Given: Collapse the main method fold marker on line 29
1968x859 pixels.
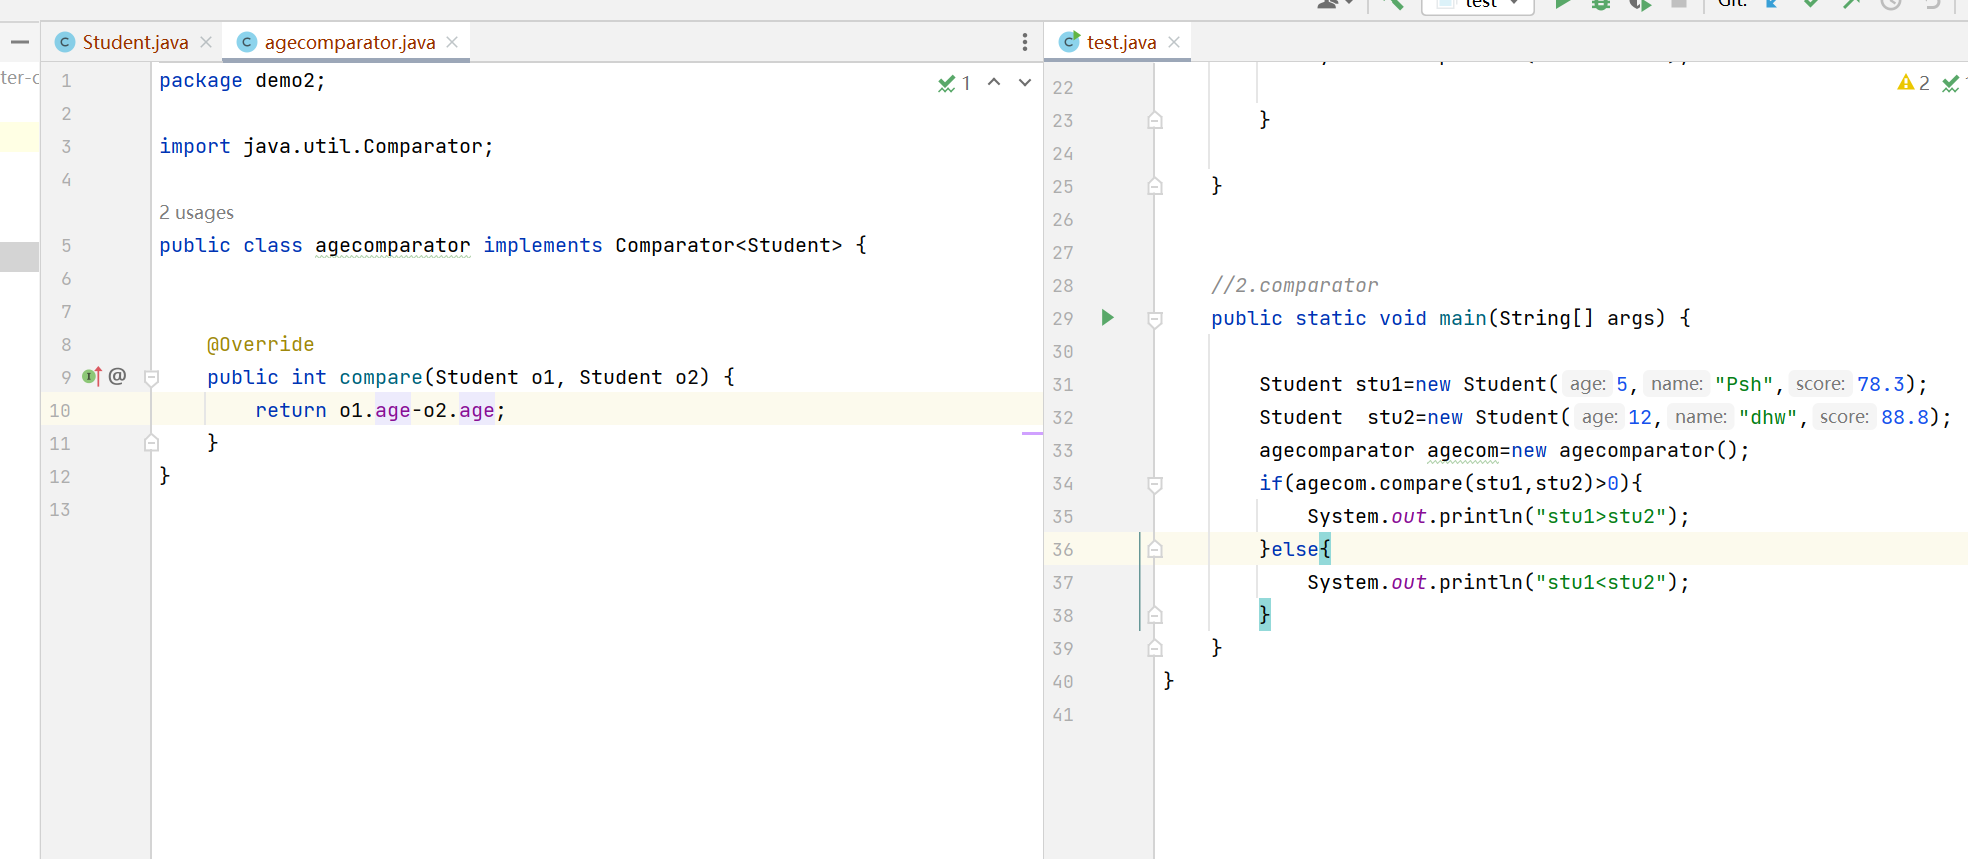Looking at the screenshot, I should pos(1155,319).
